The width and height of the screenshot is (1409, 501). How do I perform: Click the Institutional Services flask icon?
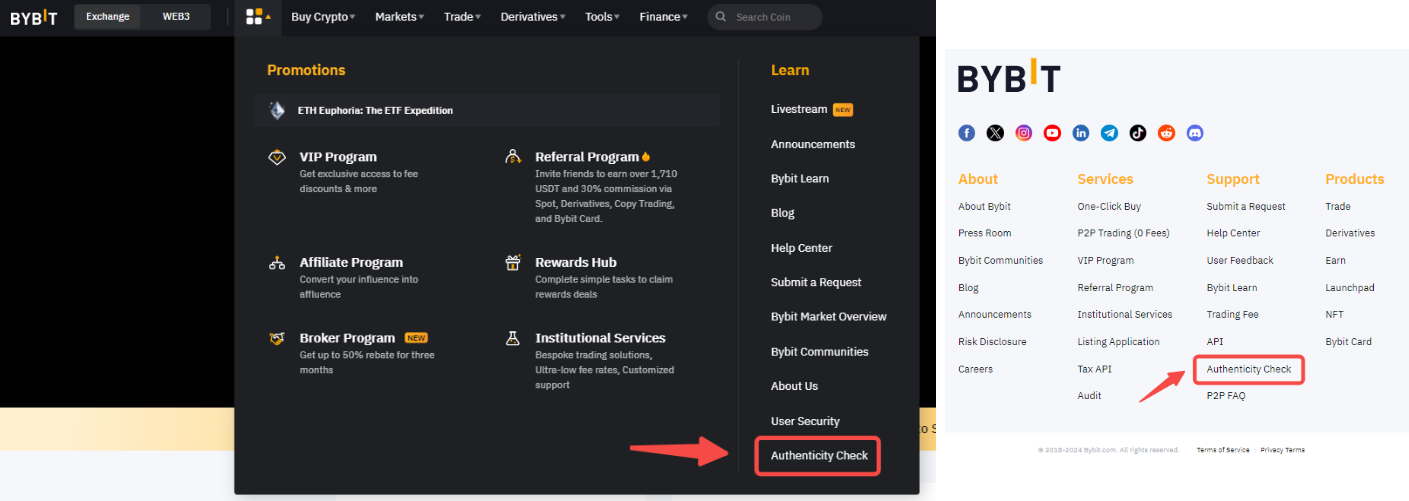click(x=513, y=338)
